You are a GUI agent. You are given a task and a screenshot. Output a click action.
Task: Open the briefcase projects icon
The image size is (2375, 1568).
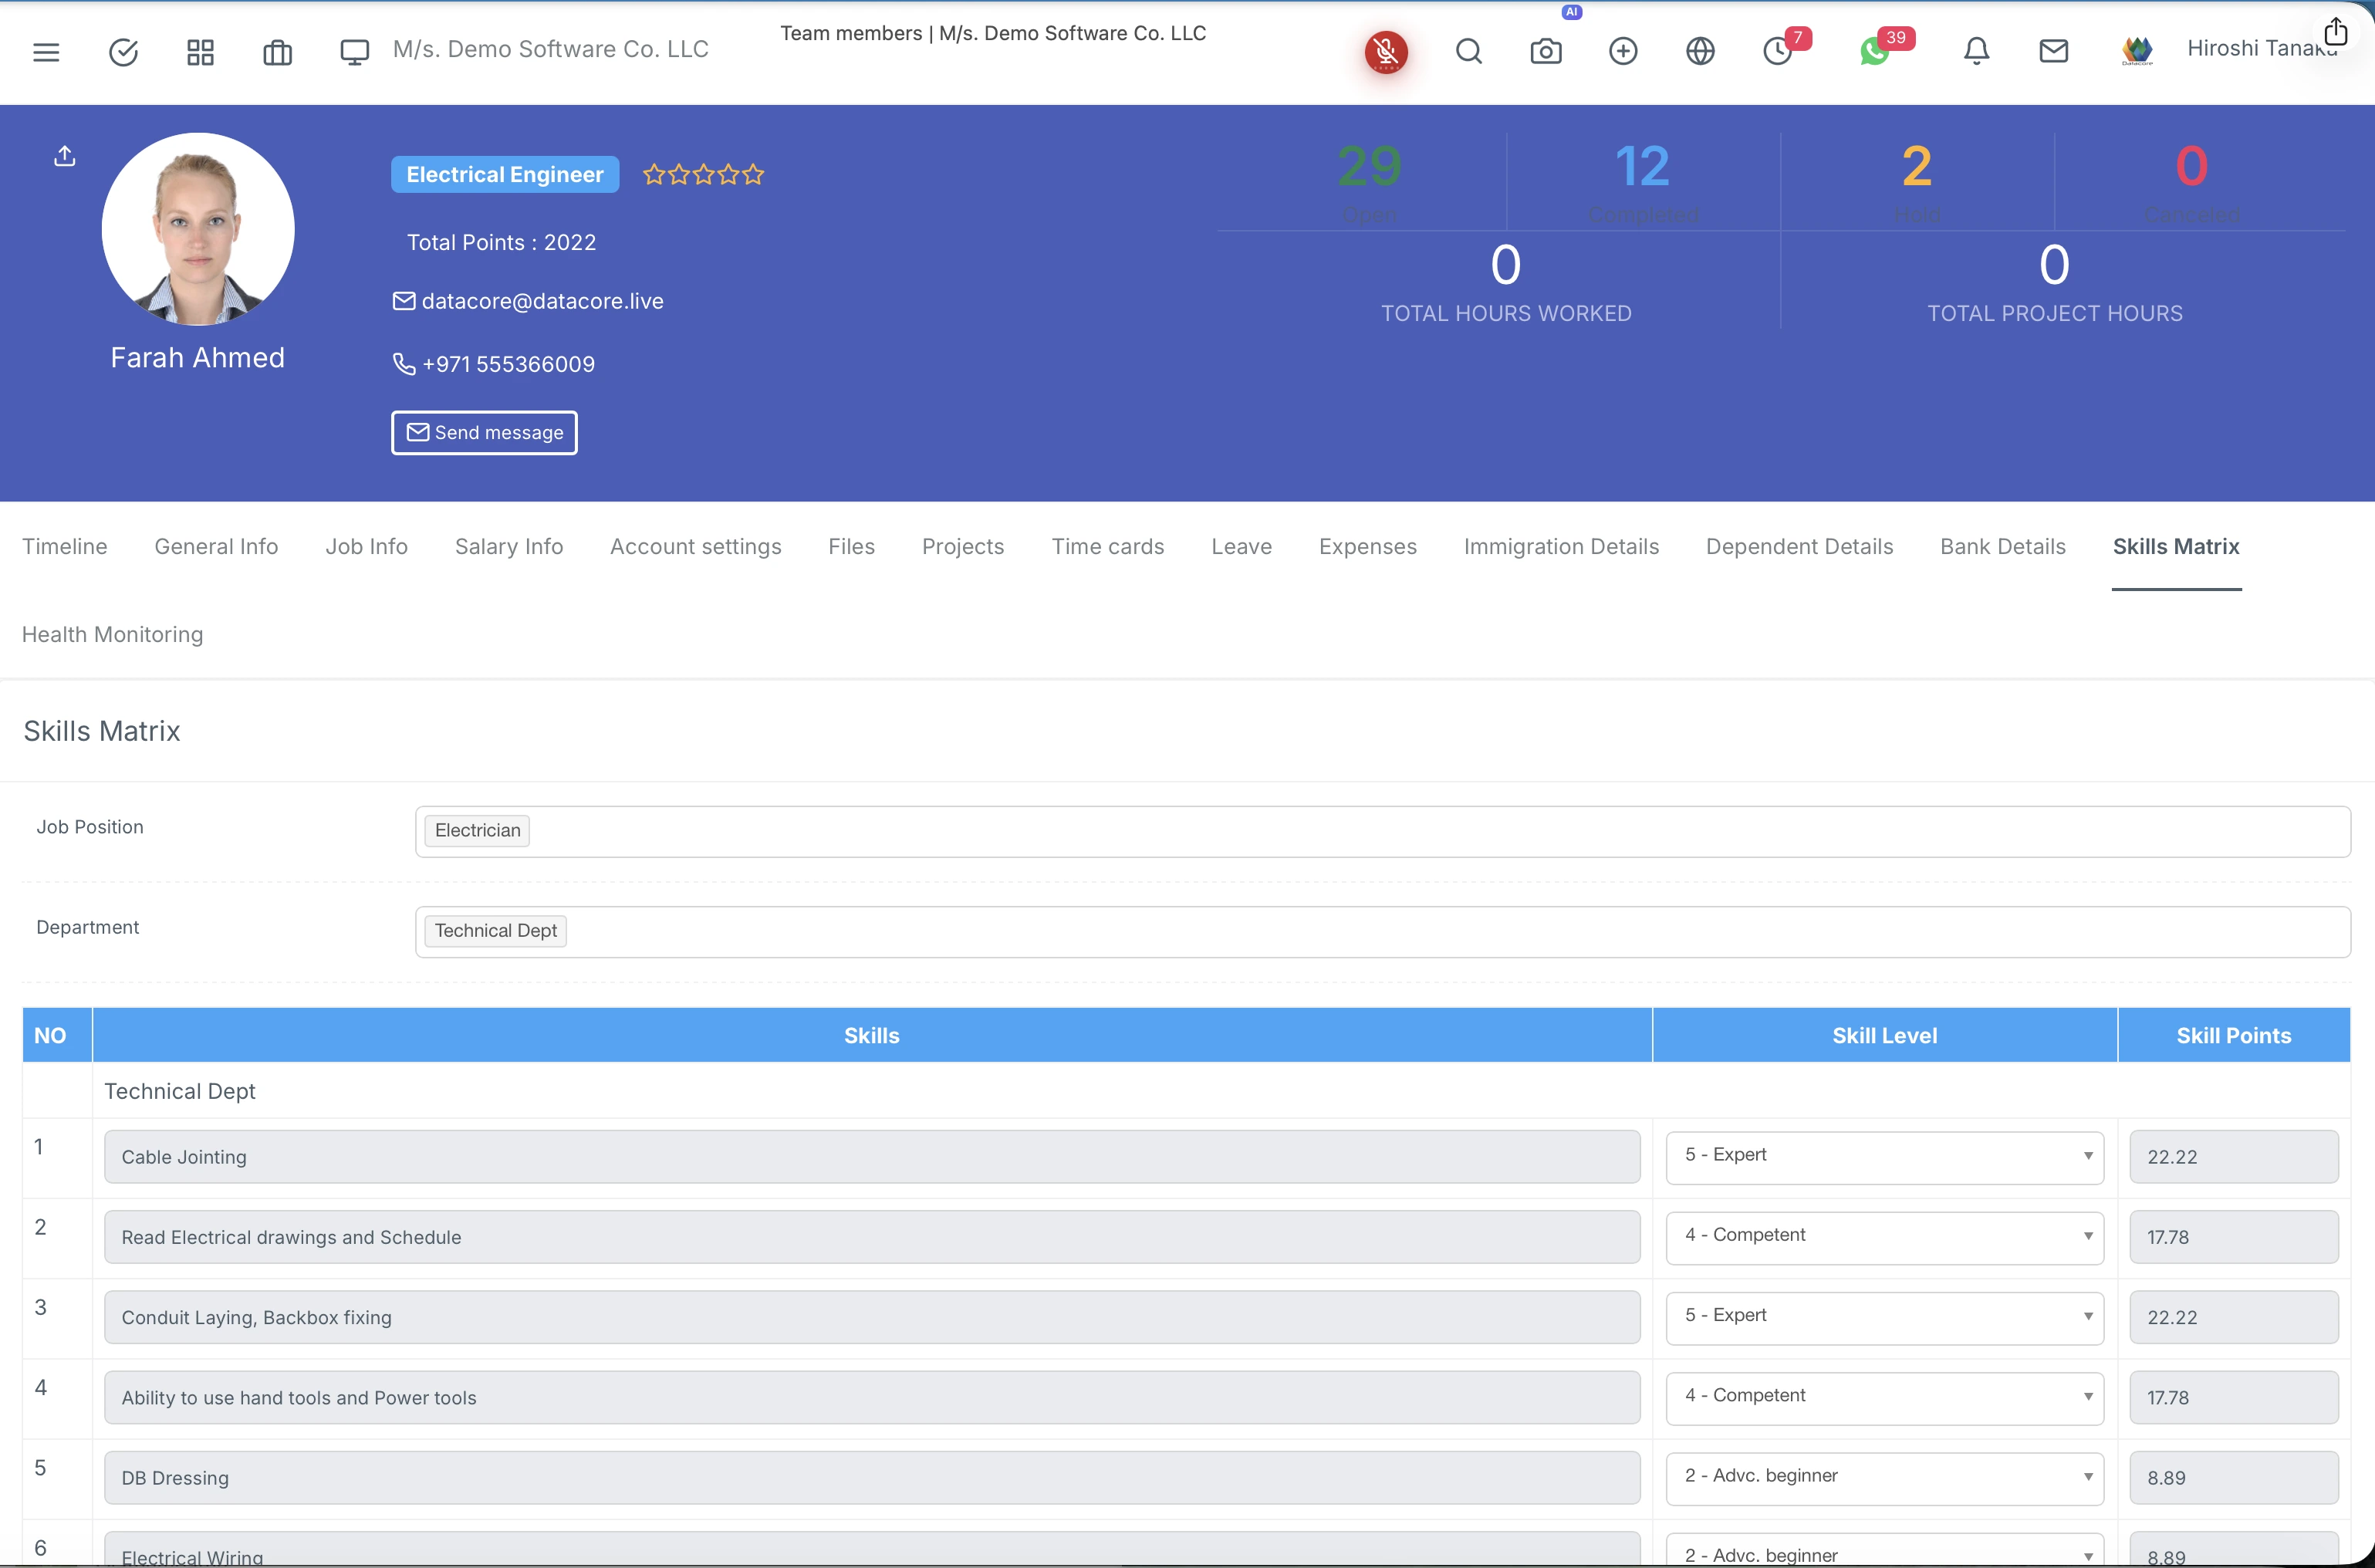[x=277, y=52]
